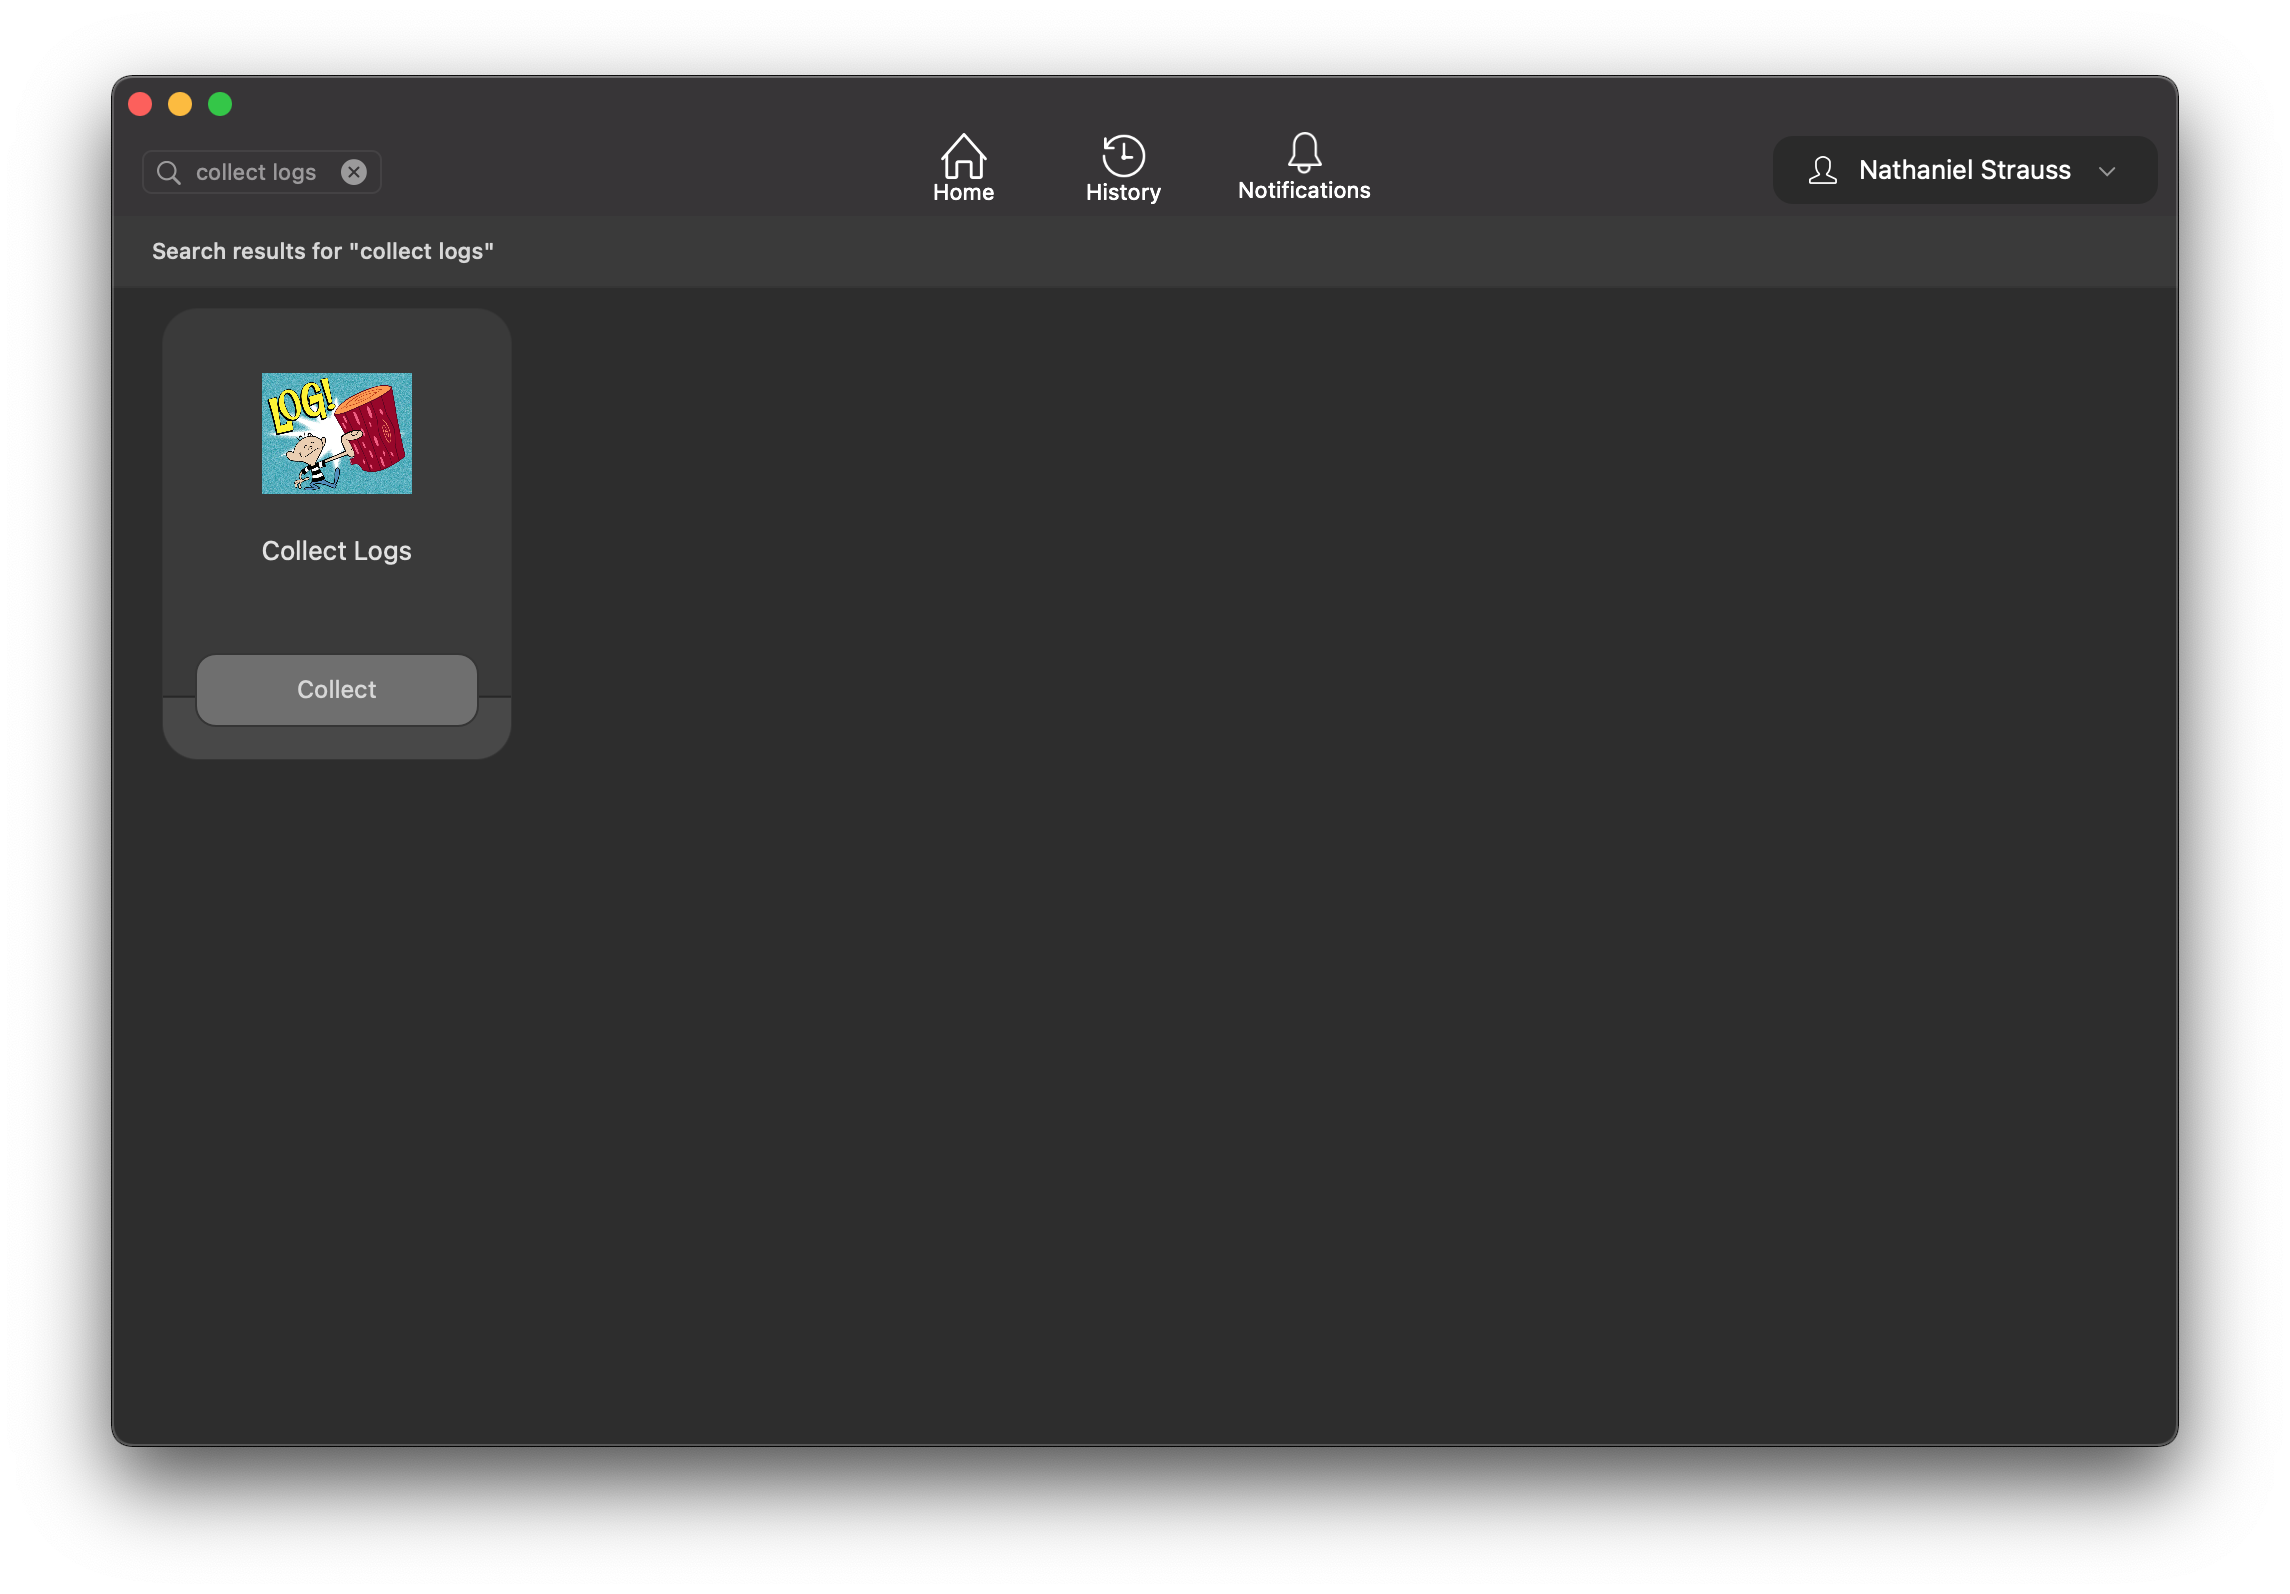Focus the search field containing "collect logs"
This screenshot has height=1594, width=2290.
tap(256, 172)
